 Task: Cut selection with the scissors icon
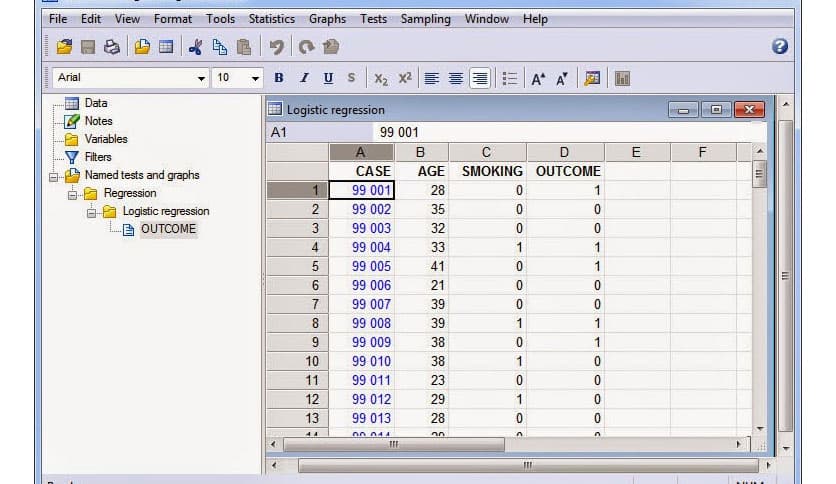point(195,47)
